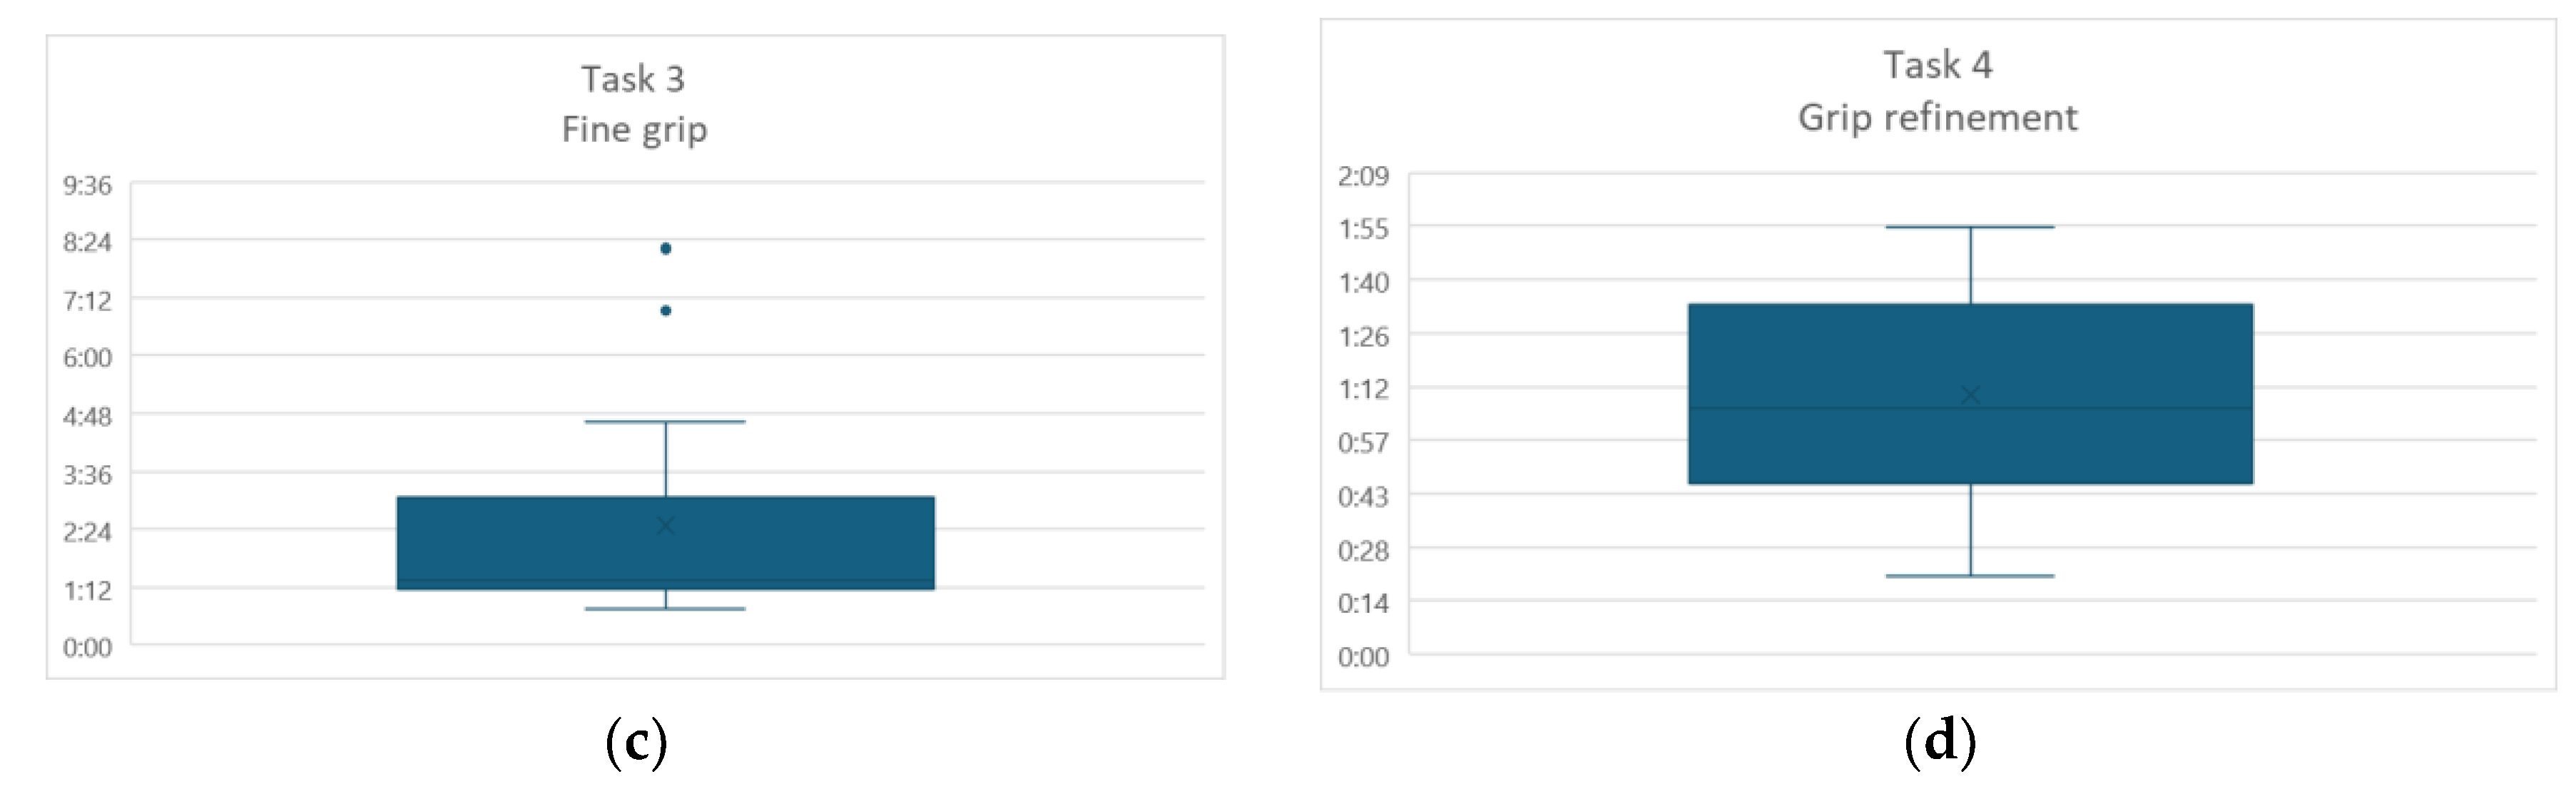Click the 4:48 axis label in Task 3
Viewport: 2576px width, 789px height.
coord(87,416)
